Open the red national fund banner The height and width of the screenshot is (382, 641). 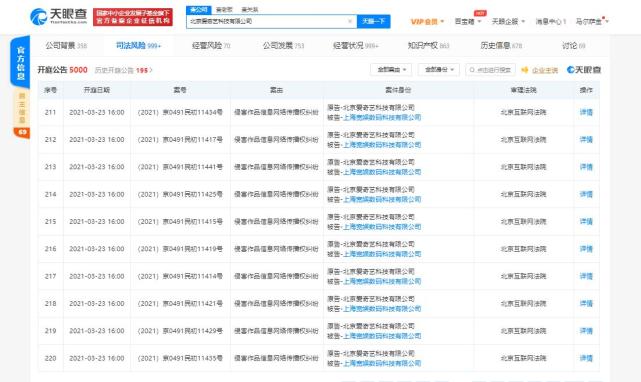click(133, 17)
